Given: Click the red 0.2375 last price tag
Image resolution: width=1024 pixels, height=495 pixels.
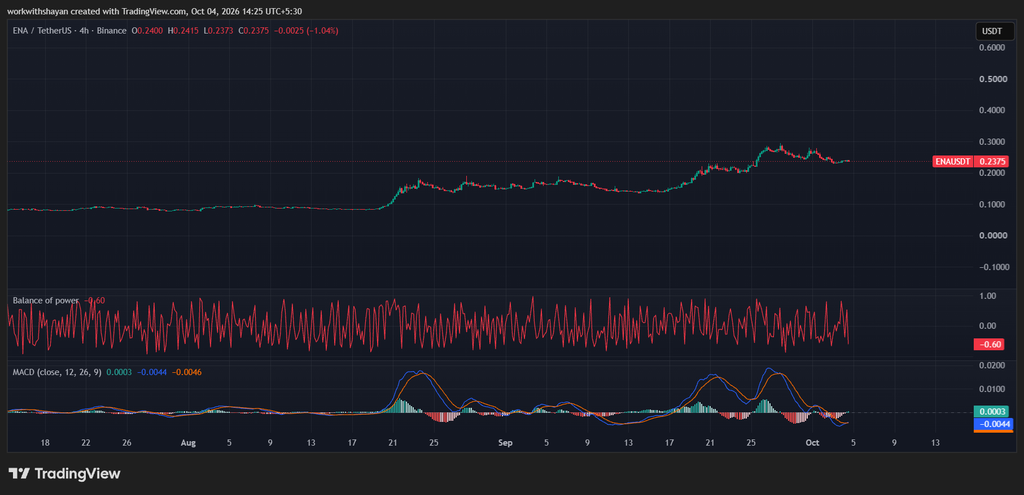Looking at the screenshot, I should (993, 161).
